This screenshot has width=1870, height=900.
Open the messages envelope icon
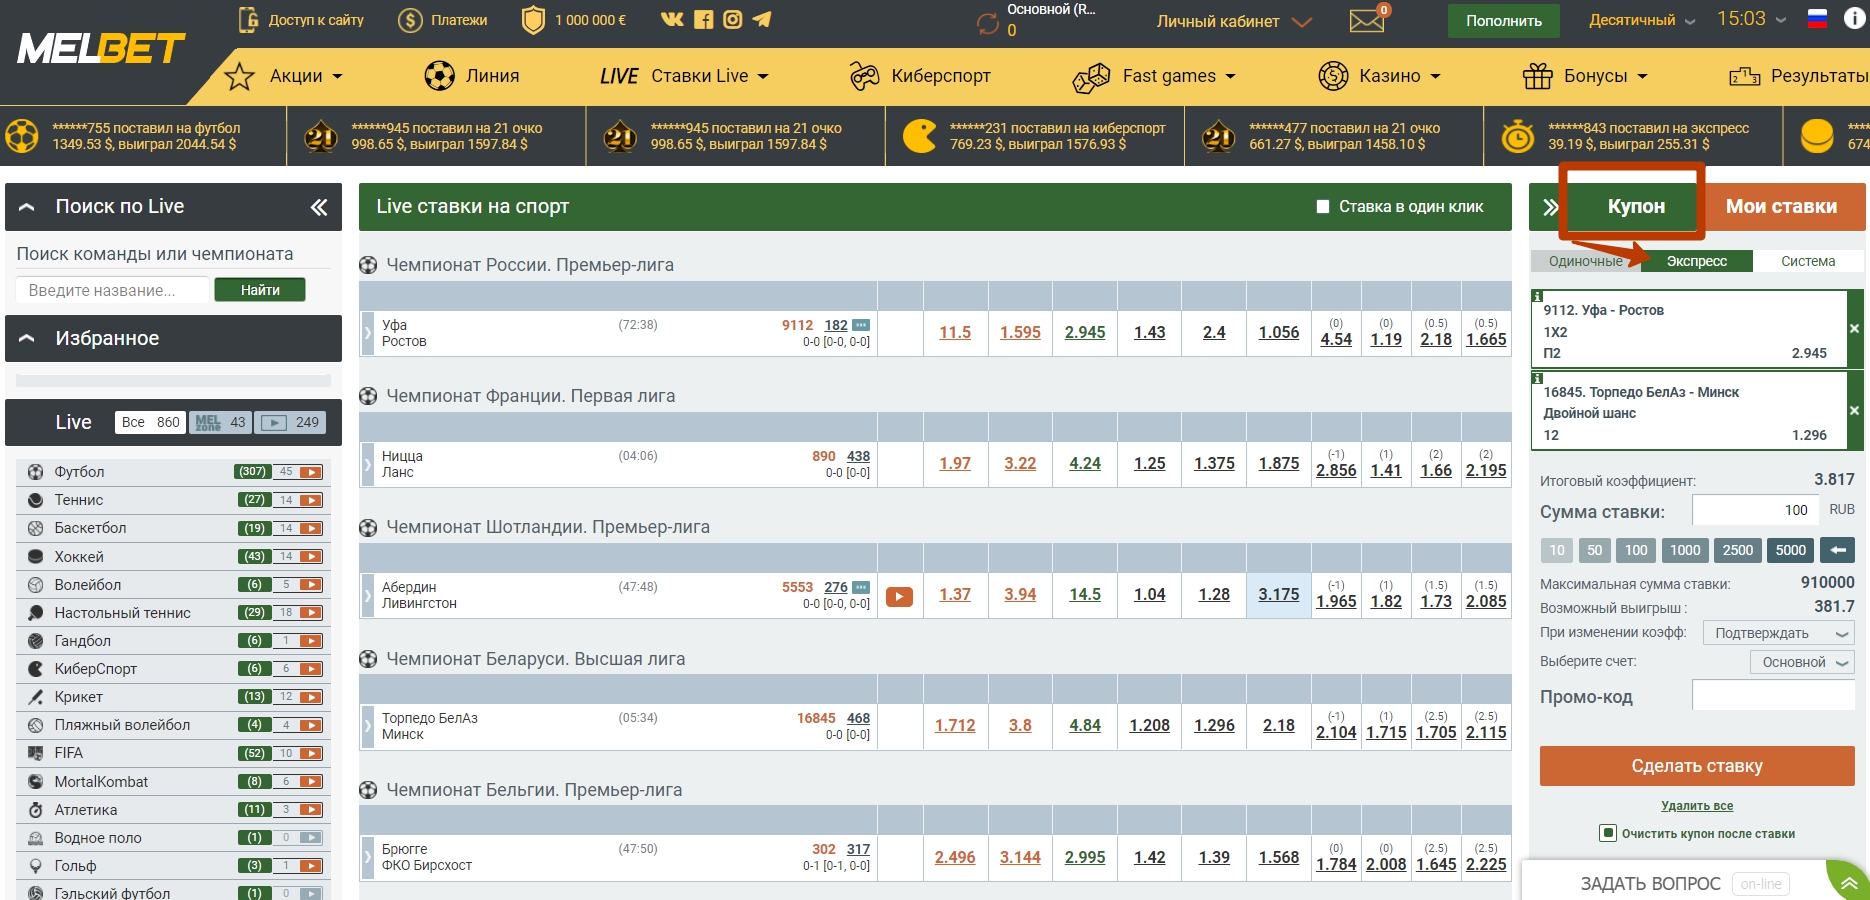tap(1366, 20)
